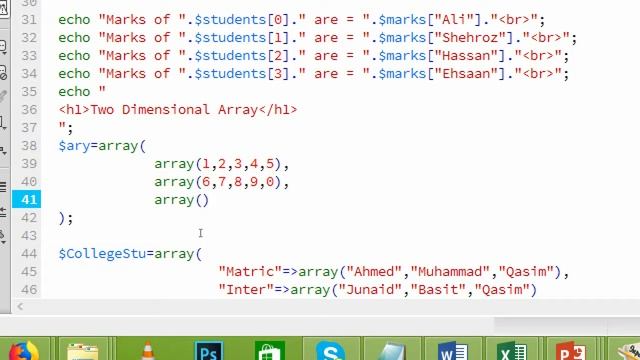
Task: Click the horizontal scrollbar left arrow
Action: (20, 306)
